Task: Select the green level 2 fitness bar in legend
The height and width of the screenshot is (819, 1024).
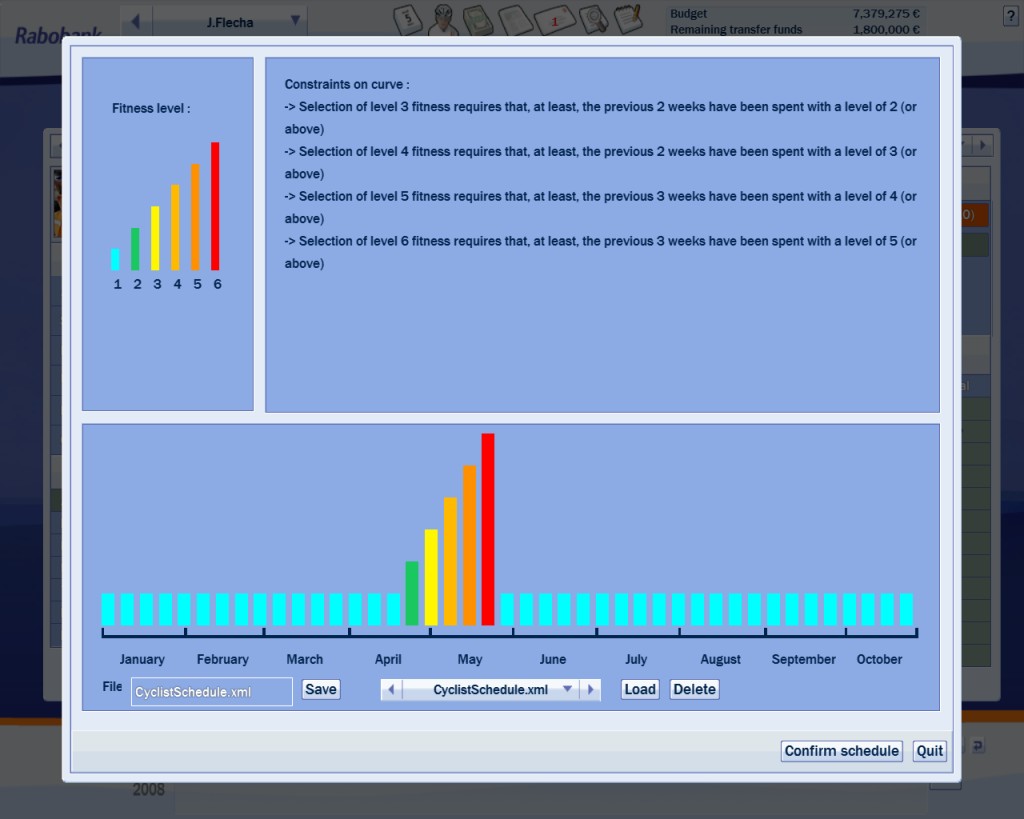Action: (135, 249)
